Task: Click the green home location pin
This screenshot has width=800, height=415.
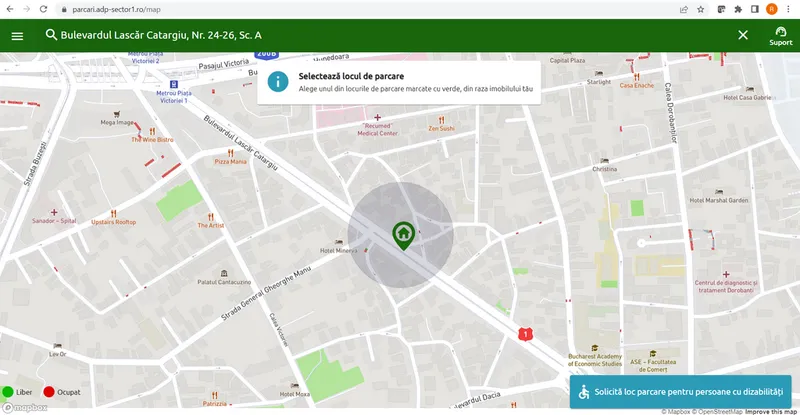Action: 402,235
